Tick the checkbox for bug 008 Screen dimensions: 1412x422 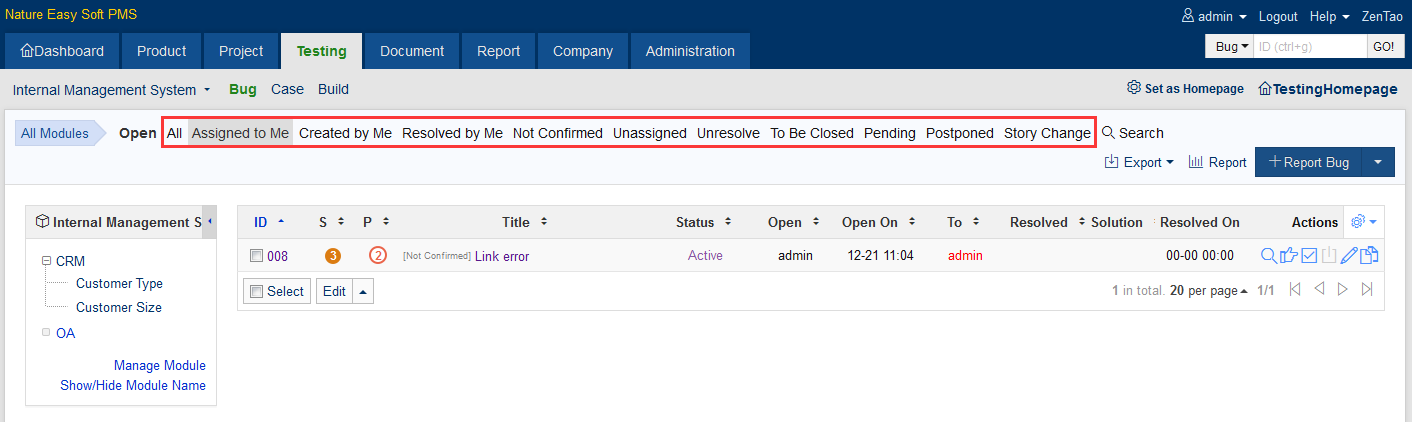click(x=257, y=256)
